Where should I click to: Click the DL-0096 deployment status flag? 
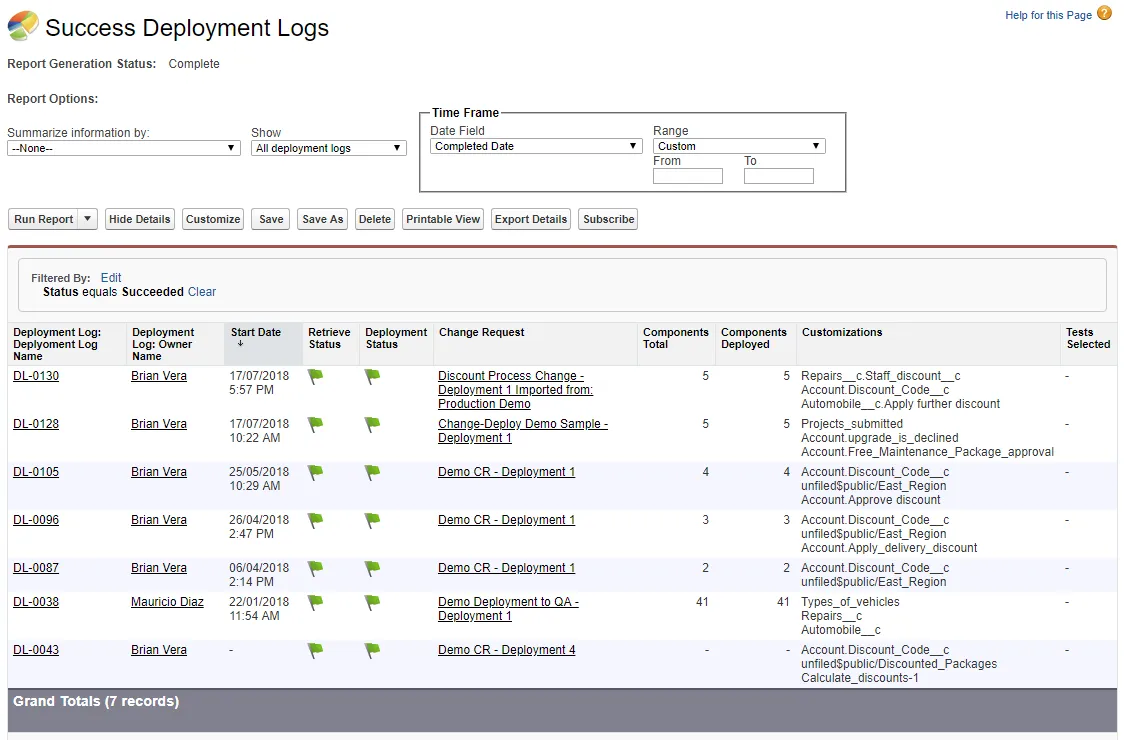[x=372, y=521]
